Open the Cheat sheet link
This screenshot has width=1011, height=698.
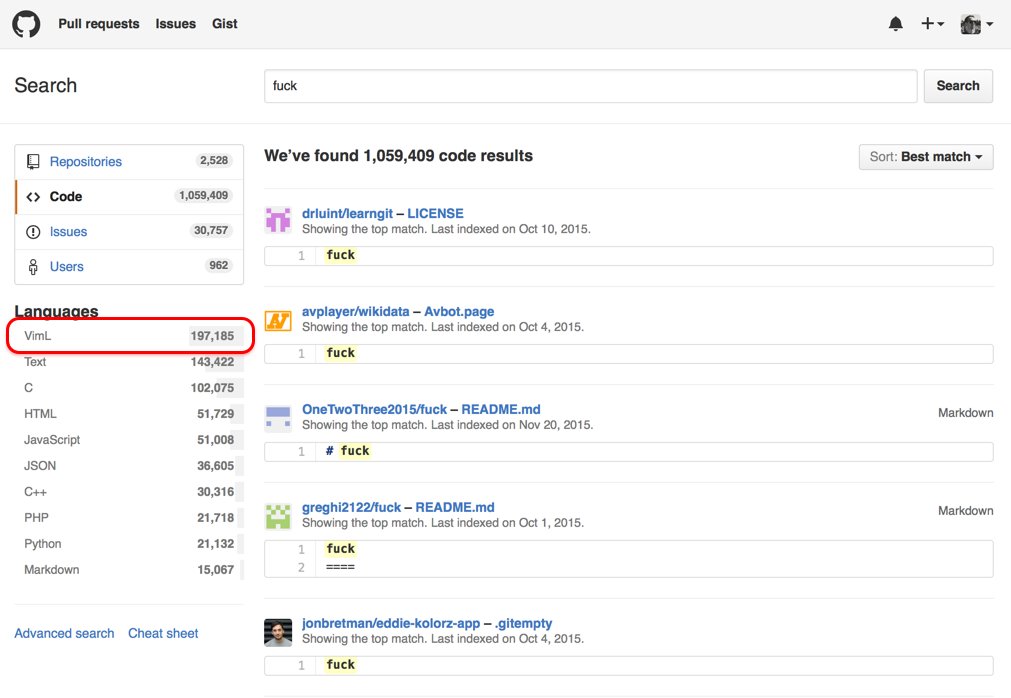[163, 633]
